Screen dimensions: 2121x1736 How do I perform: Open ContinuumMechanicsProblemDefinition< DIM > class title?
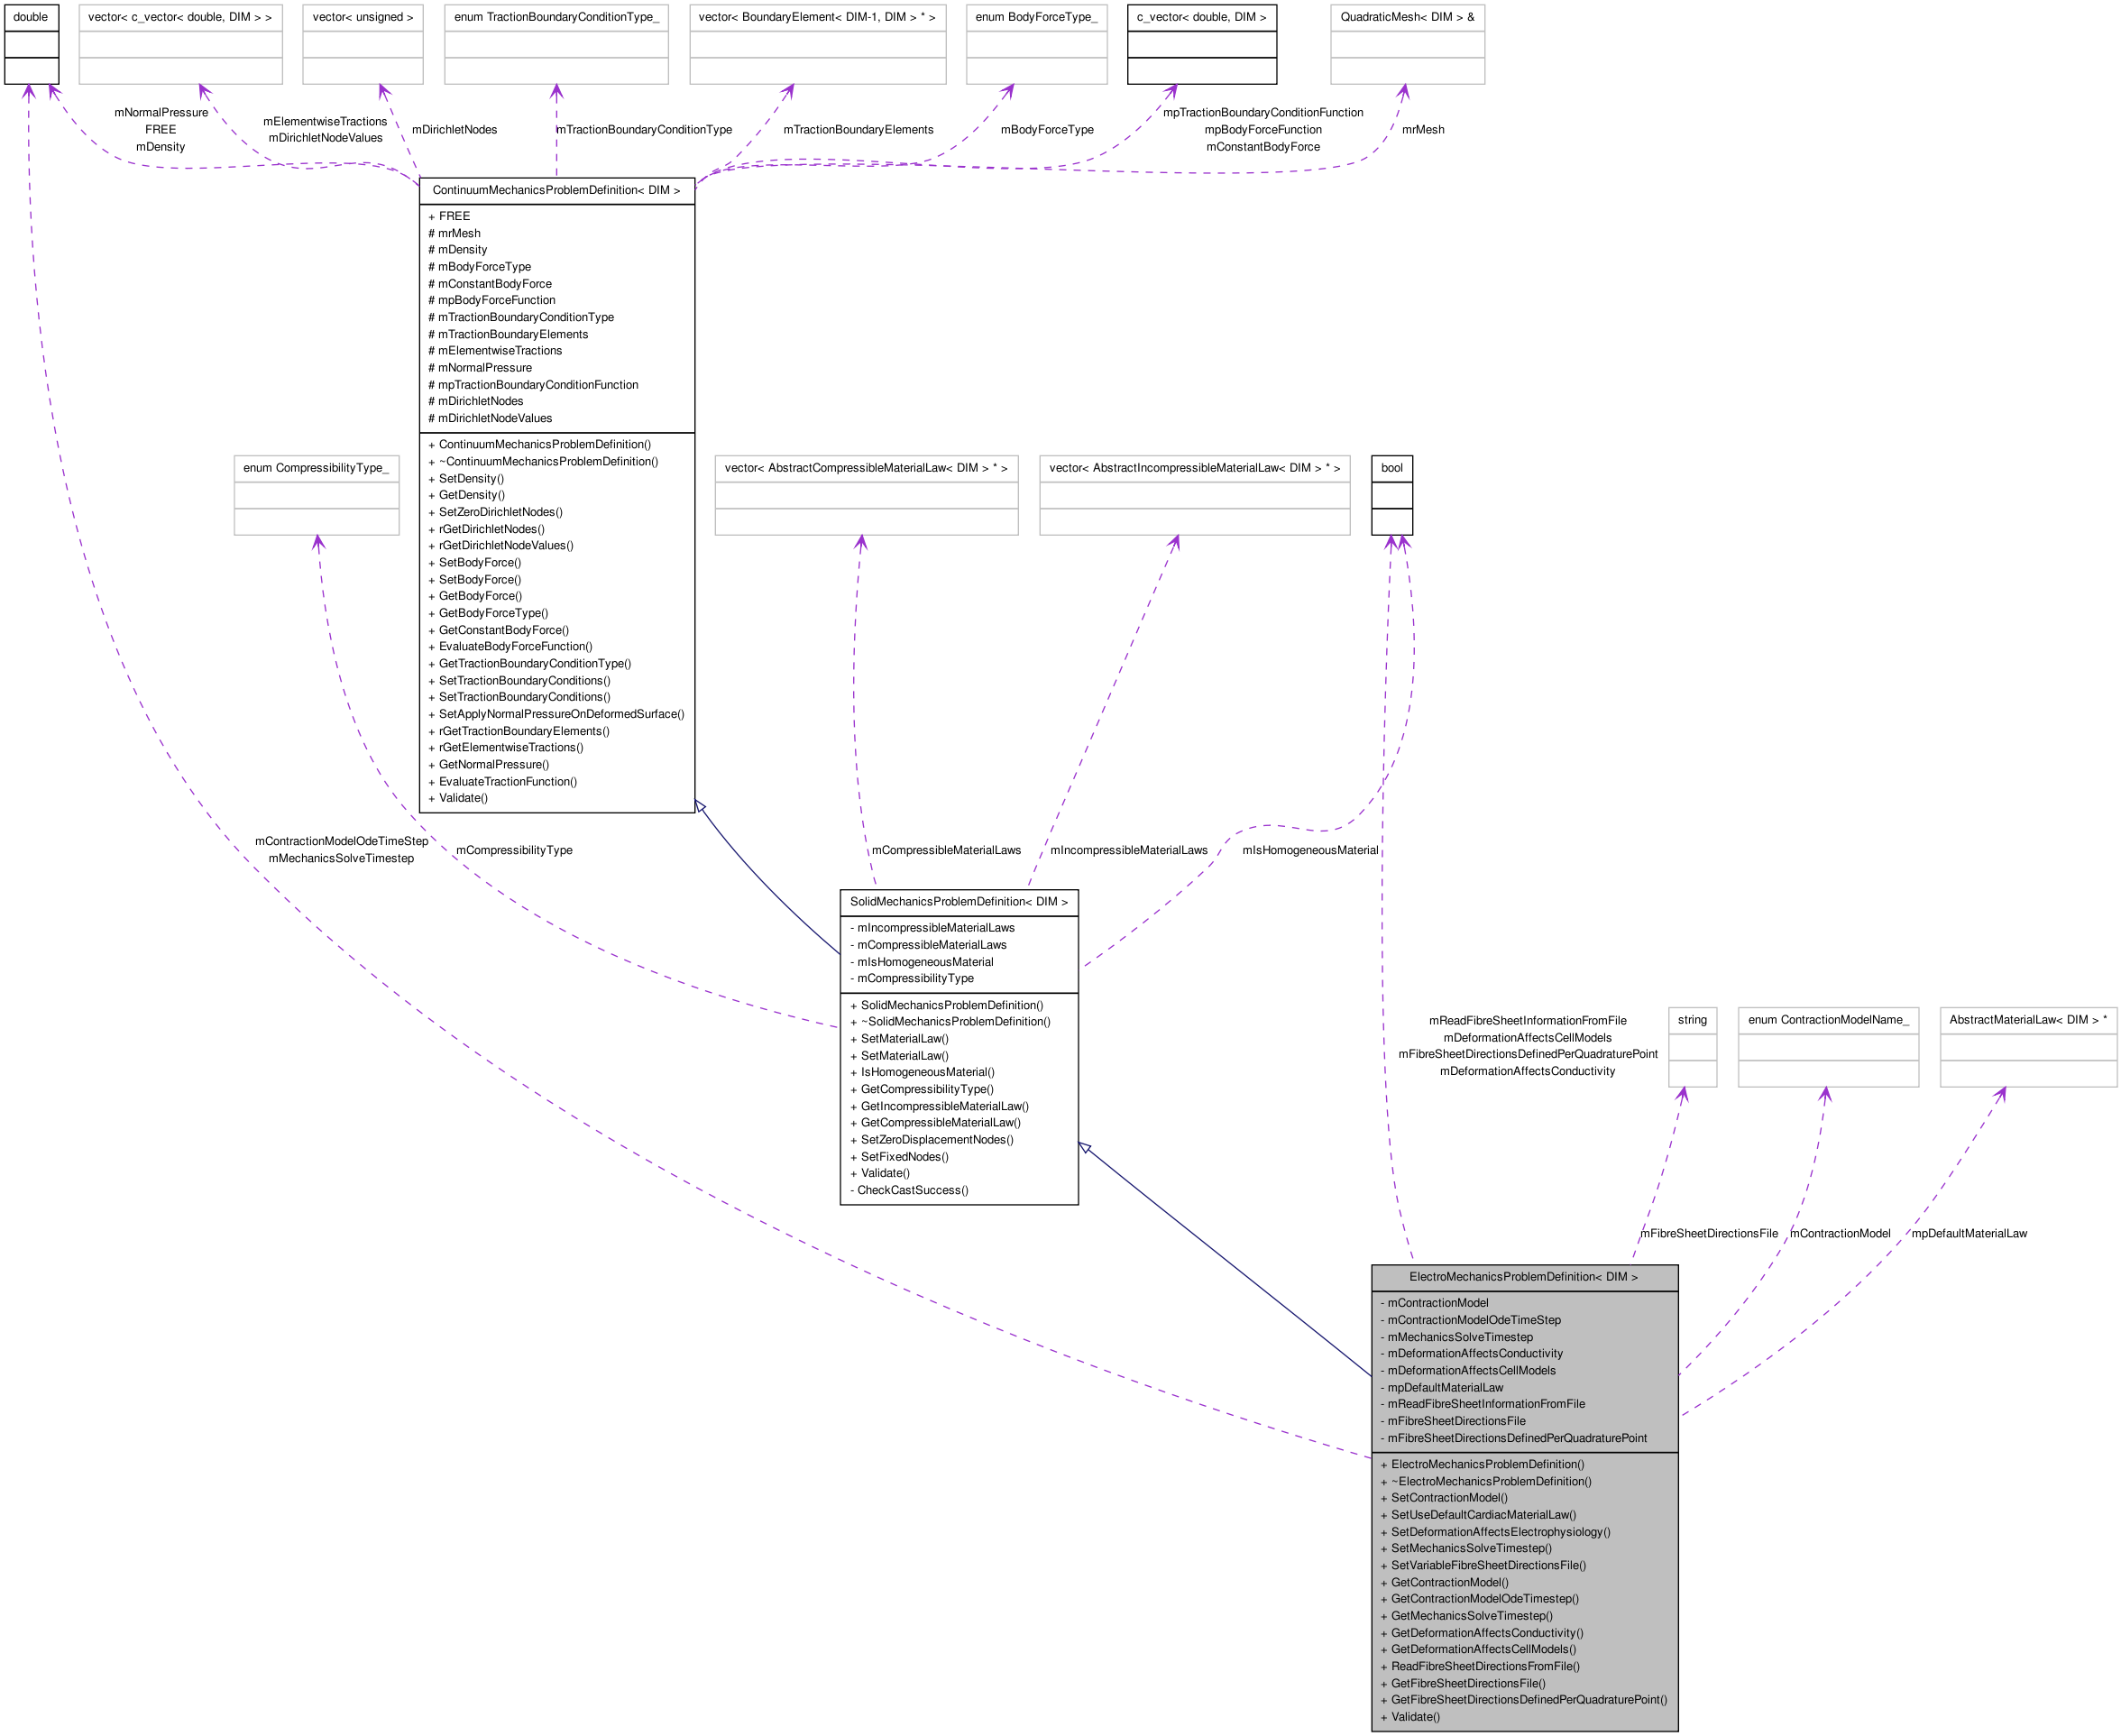557,191
